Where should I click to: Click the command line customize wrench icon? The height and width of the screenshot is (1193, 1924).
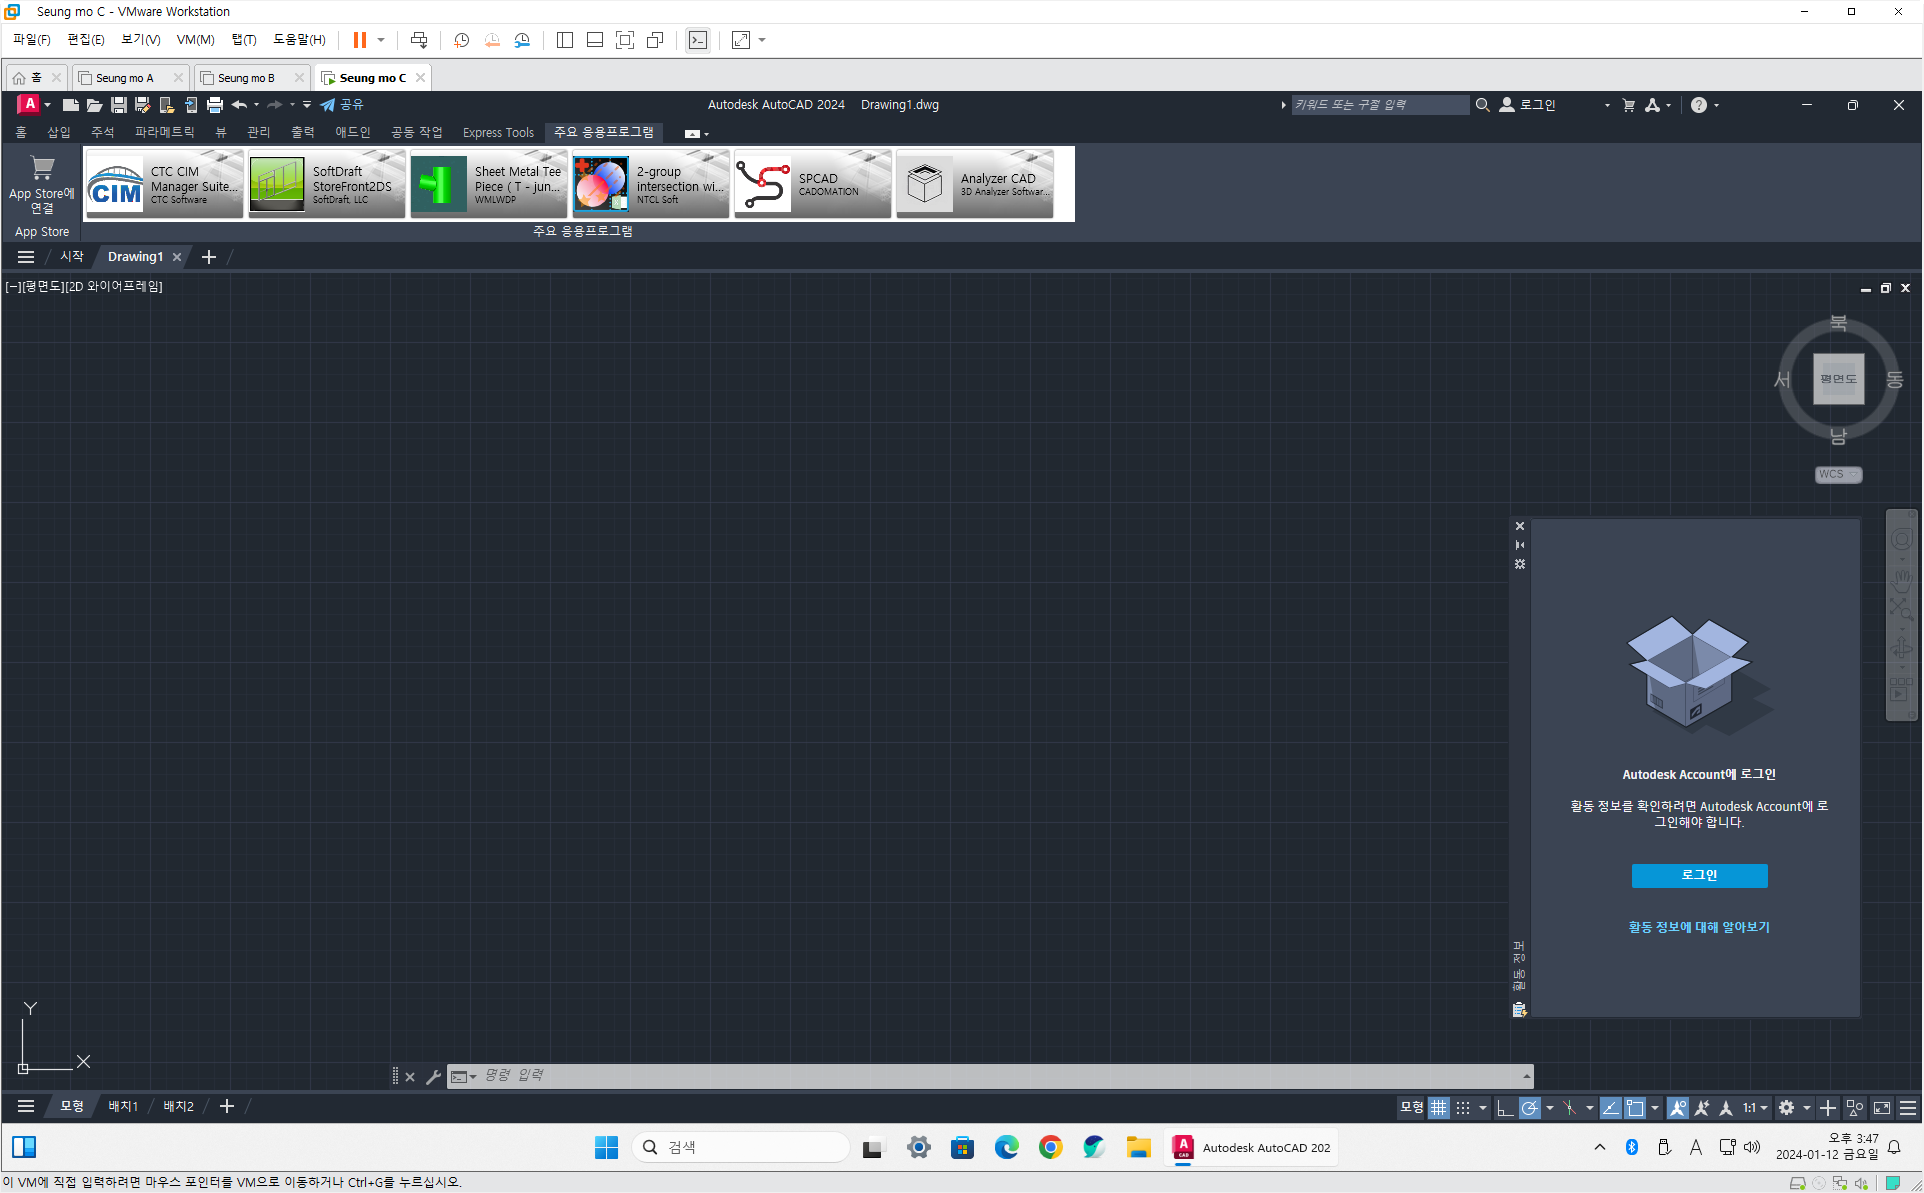(433, 1077)
